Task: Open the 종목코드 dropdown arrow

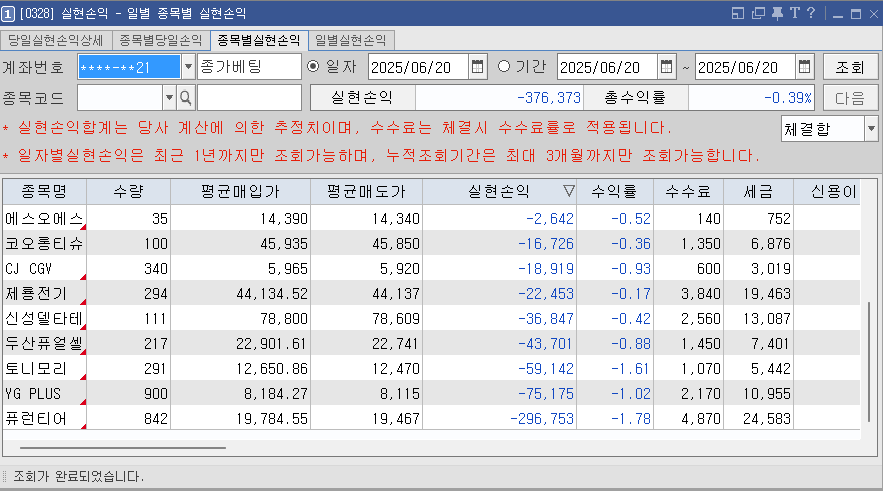Action: (168, 98)
